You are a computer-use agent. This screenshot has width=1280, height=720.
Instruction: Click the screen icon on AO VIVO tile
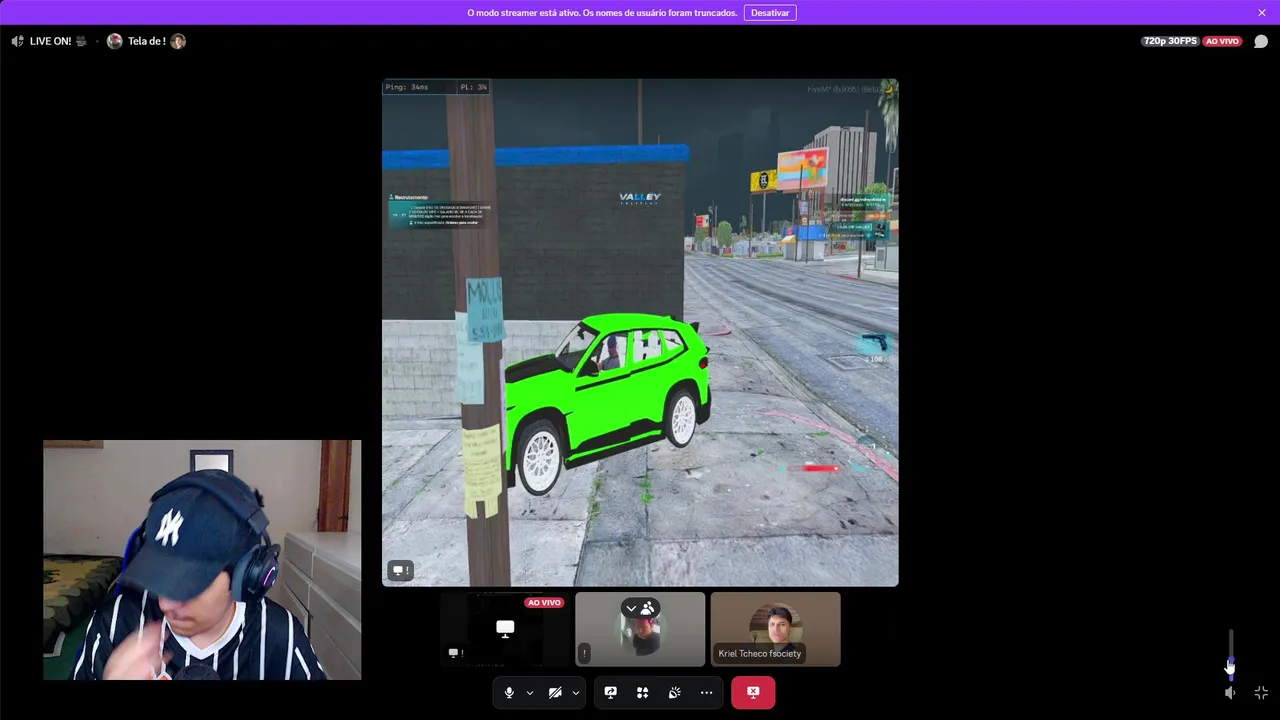pyautogui.click(x=455, y=653)
